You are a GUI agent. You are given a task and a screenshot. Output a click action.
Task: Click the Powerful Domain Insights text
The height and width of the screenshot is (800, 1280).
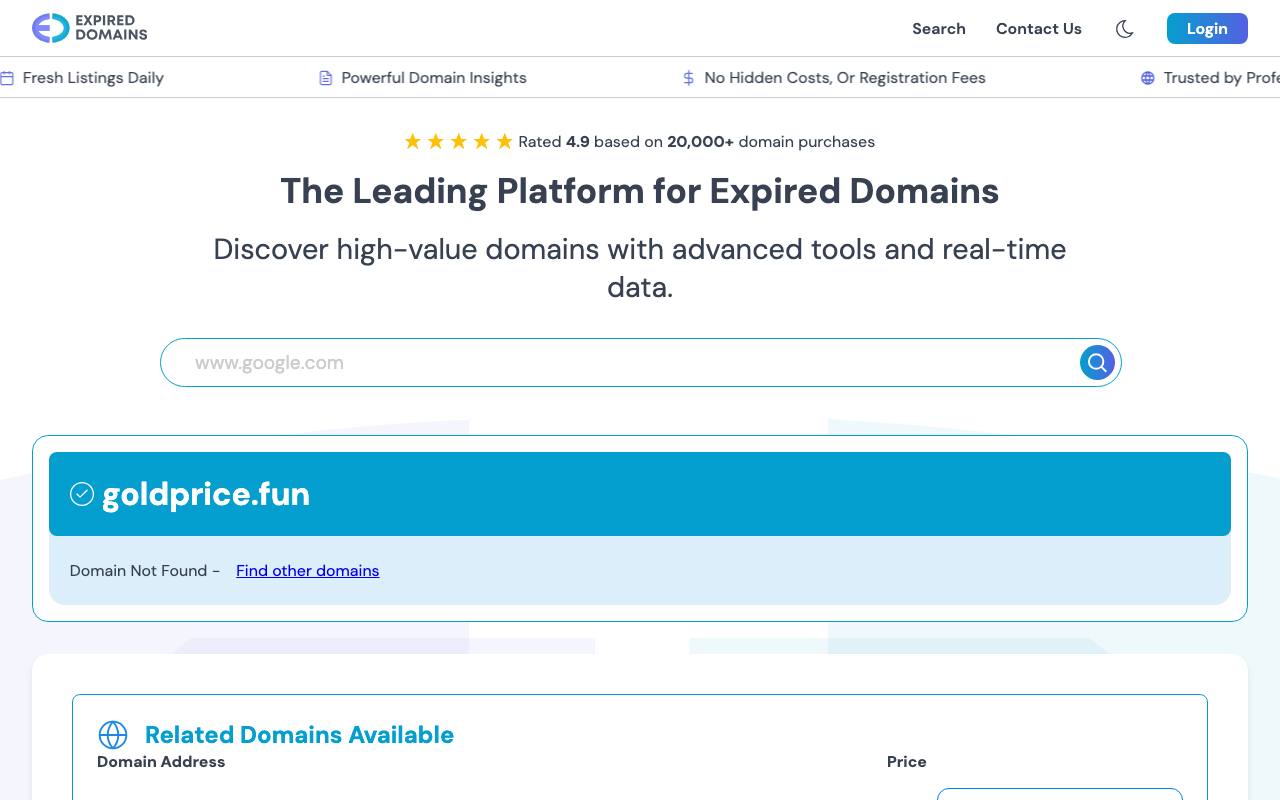[x=434, y=78]
